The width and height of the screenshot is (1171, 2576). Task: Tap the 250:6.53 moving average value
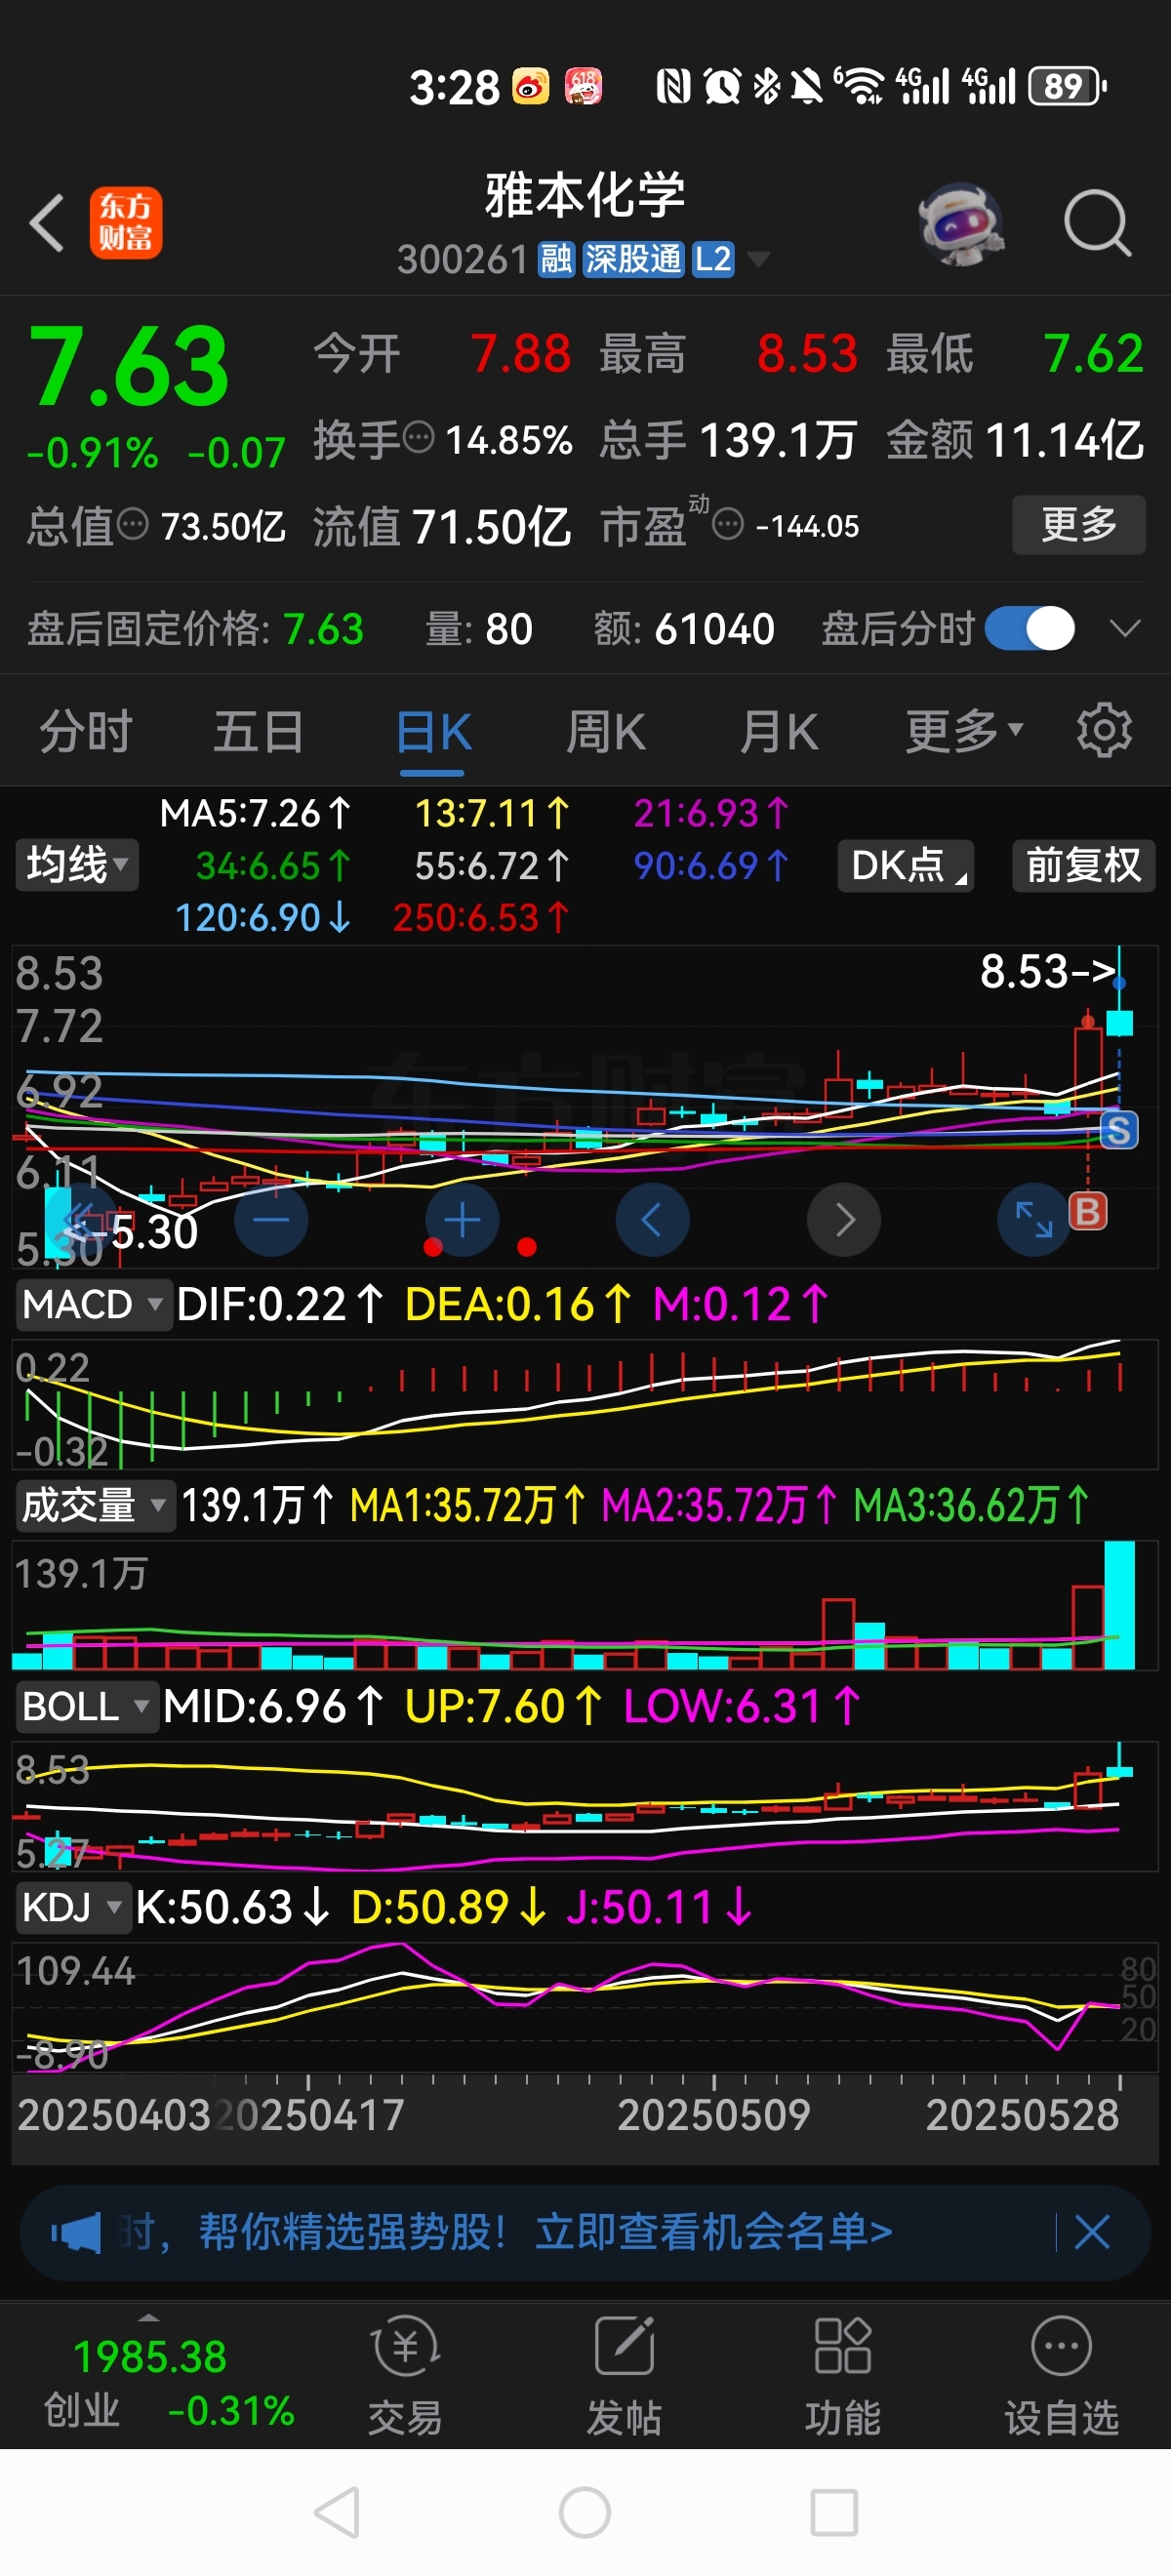(480, 917)
